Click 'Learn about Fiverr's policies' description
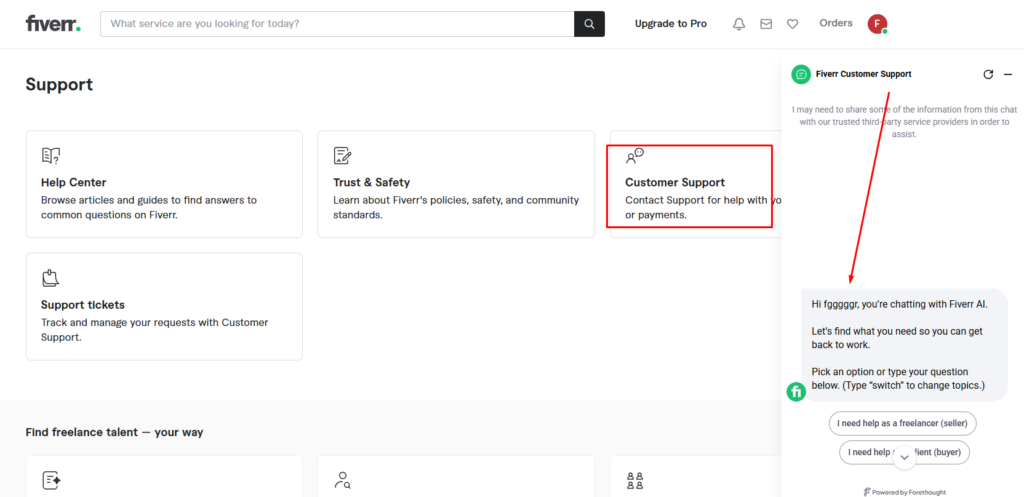This screenshot has height=497, width=1024. 456,207
